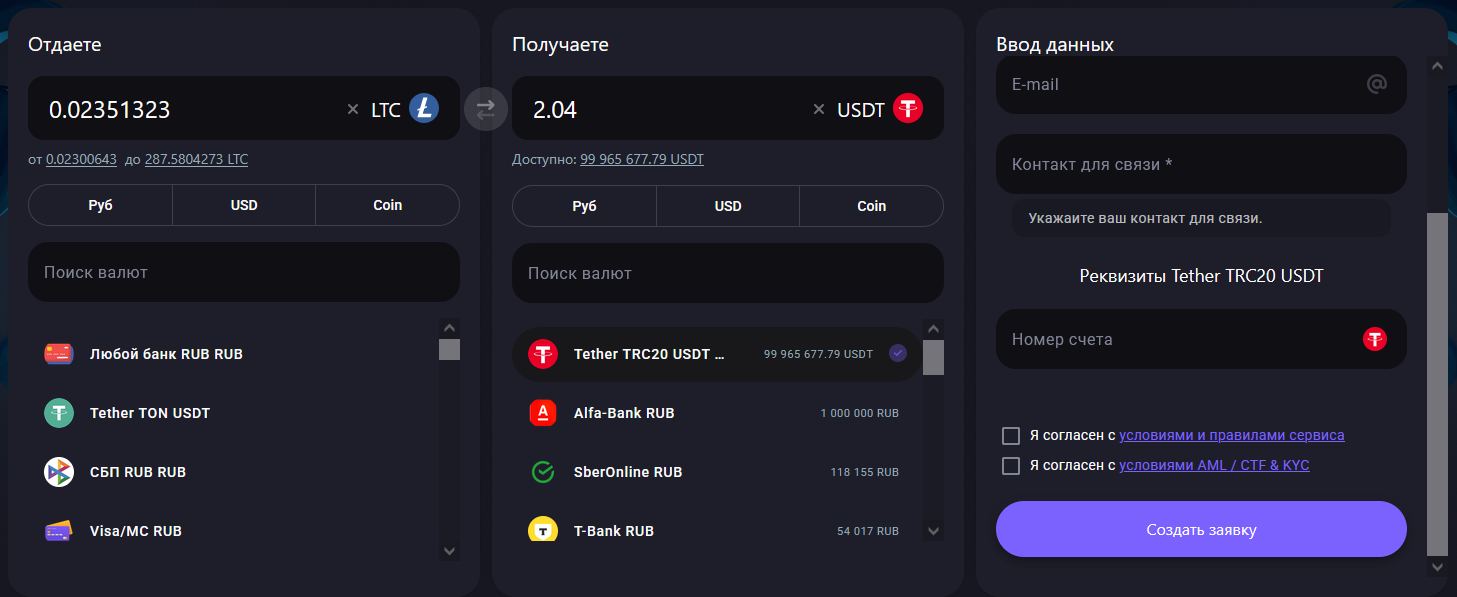
Task: Open the USD tab under Отдаете
Action: point(244,205)
